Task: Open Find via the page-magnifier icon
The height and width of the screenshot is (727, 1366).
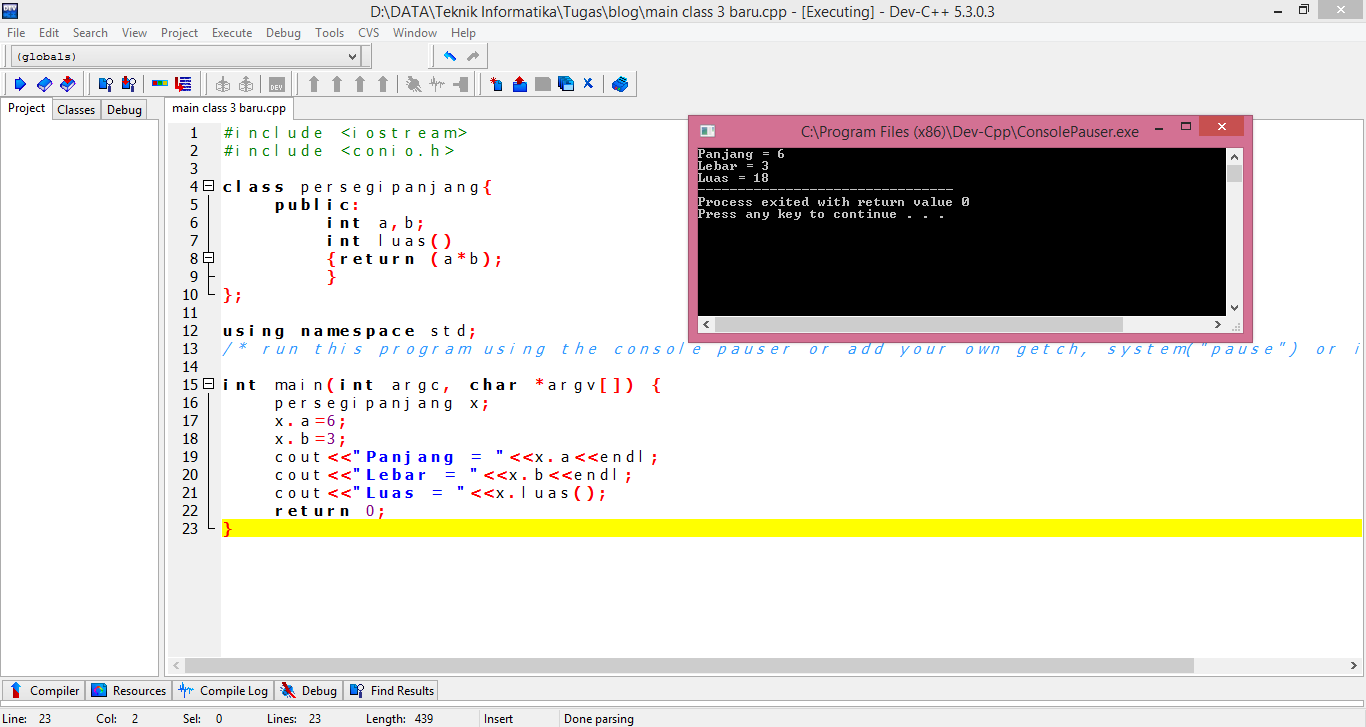Action: click(104, 84)
